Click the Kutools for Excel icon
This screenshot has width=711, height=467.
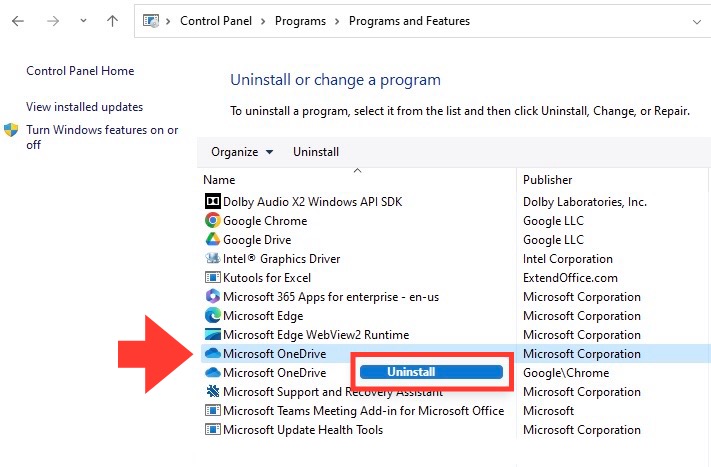click(213, 277)
